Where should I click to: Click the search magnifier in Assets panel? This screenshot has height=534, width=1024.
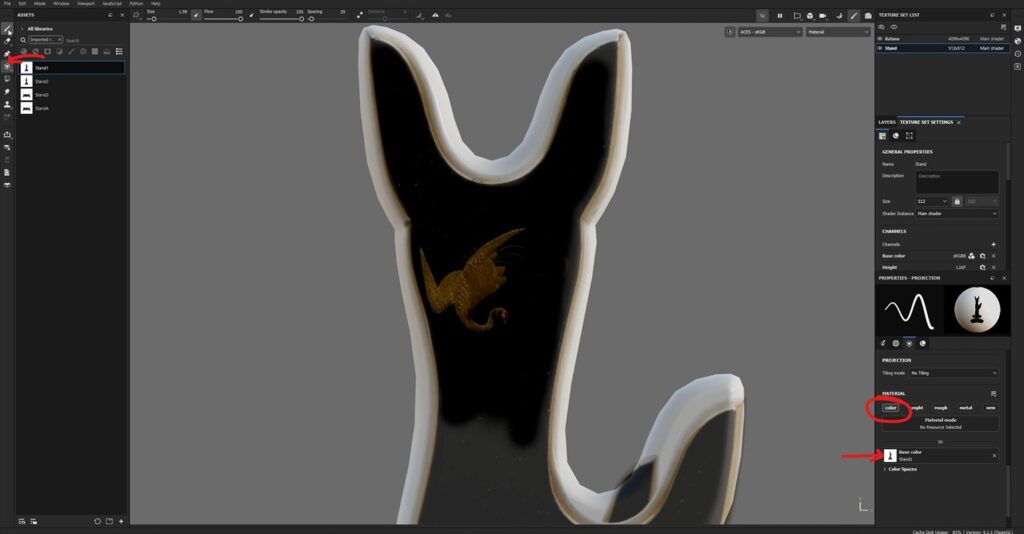[23, 40]
